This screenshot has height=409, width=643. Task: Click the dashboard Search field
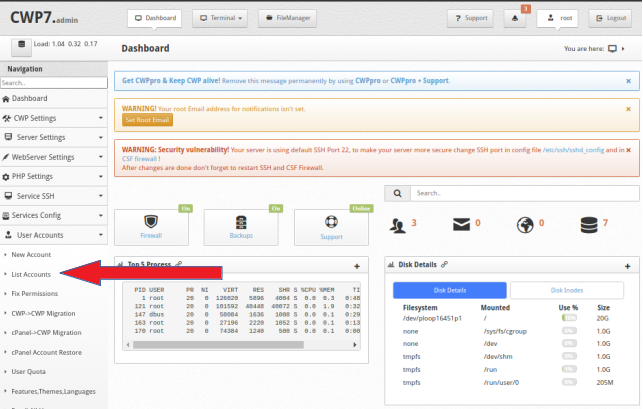click(524, 193)
